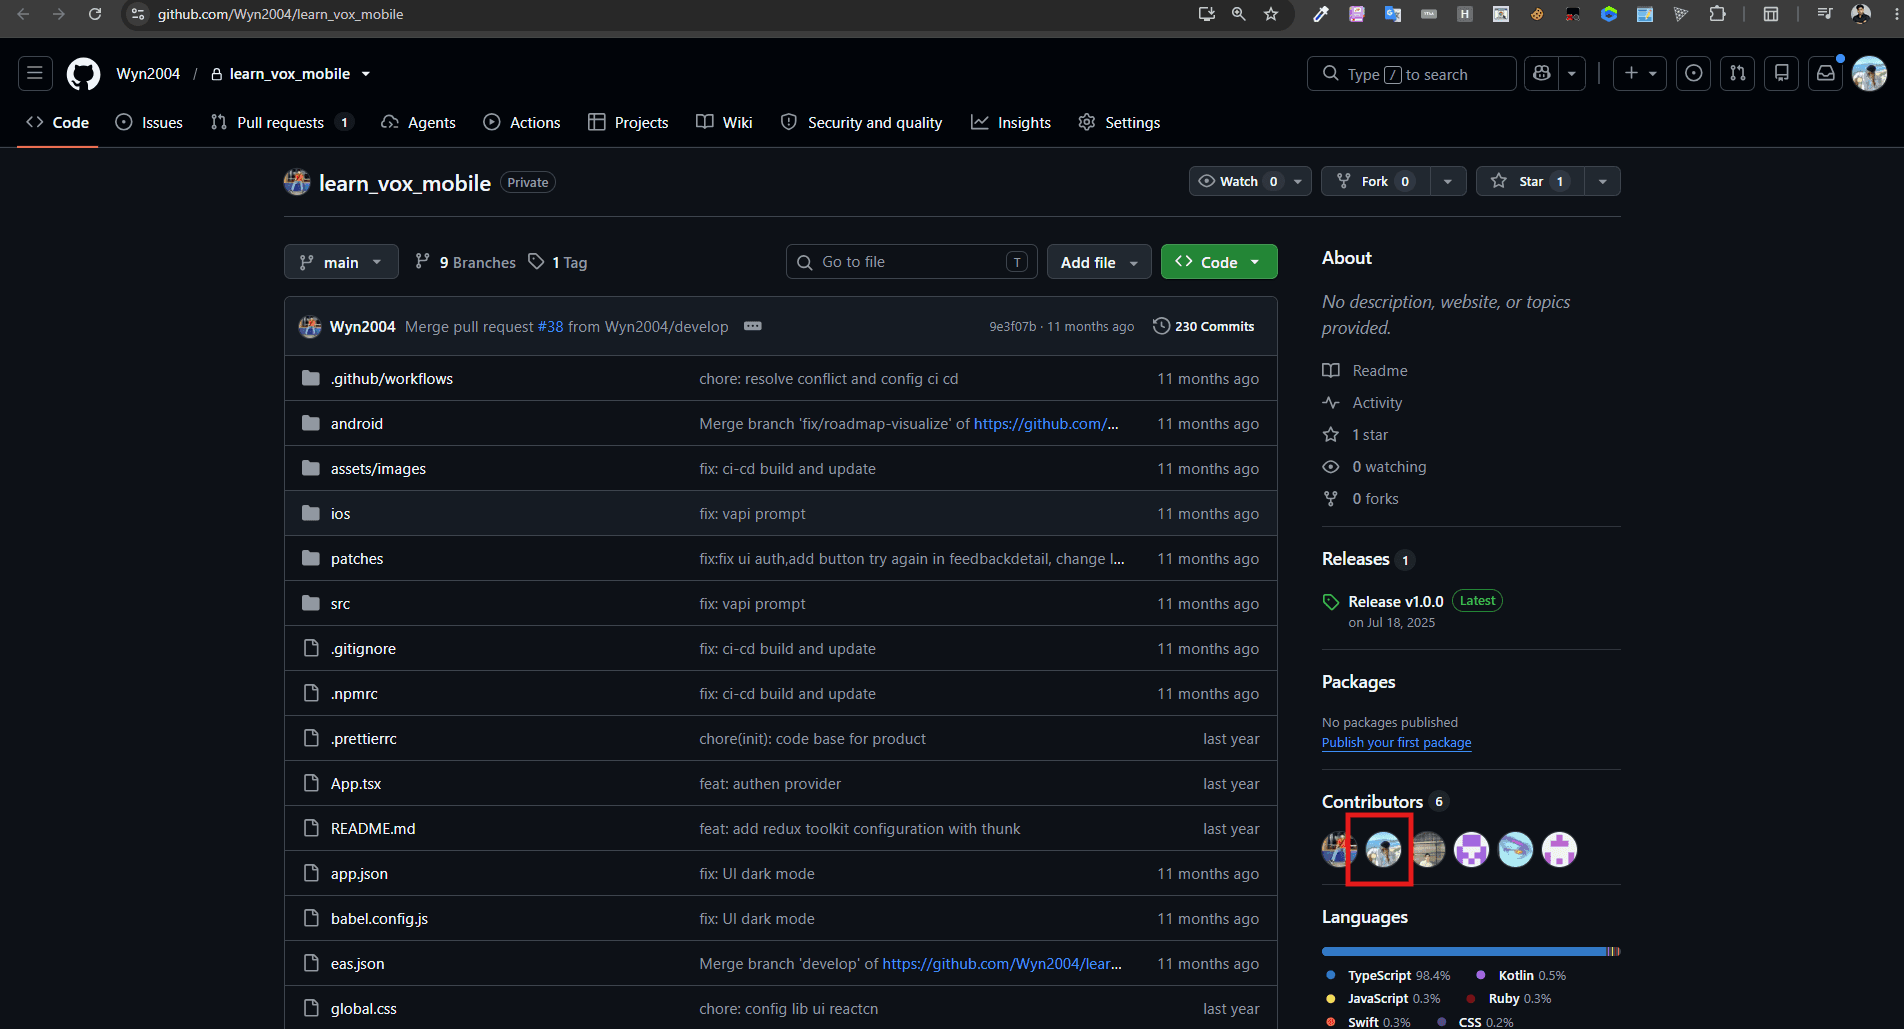Screen dimensions: 1904x1029
Task: Open the Fork options dropdown arrow
Action: pyautogui.click(x=1448, y=181)
